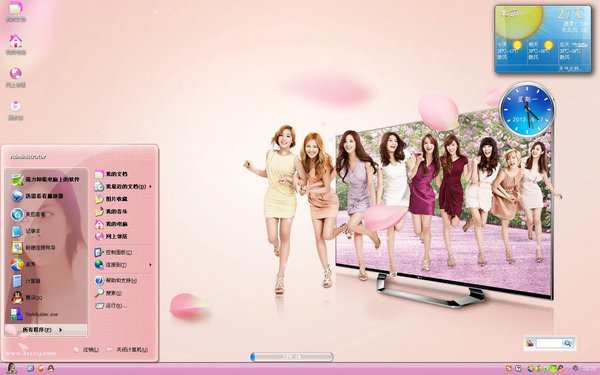
Task: Click the input method tray icon
Action: [518, 368]
